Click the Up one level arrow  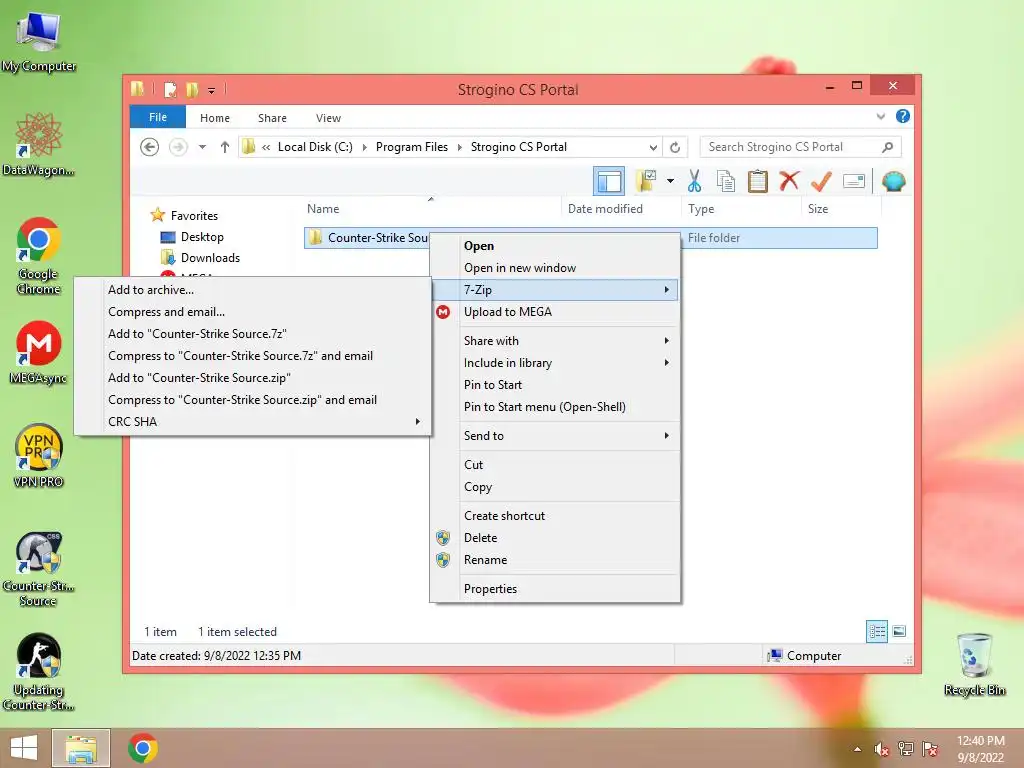[225, 147]
